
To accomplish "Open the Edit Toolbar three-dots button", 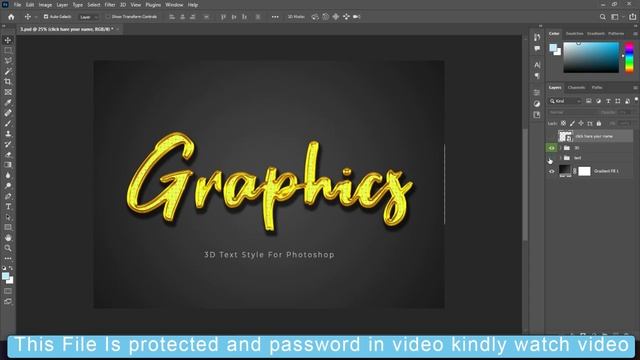I will 8,258.
